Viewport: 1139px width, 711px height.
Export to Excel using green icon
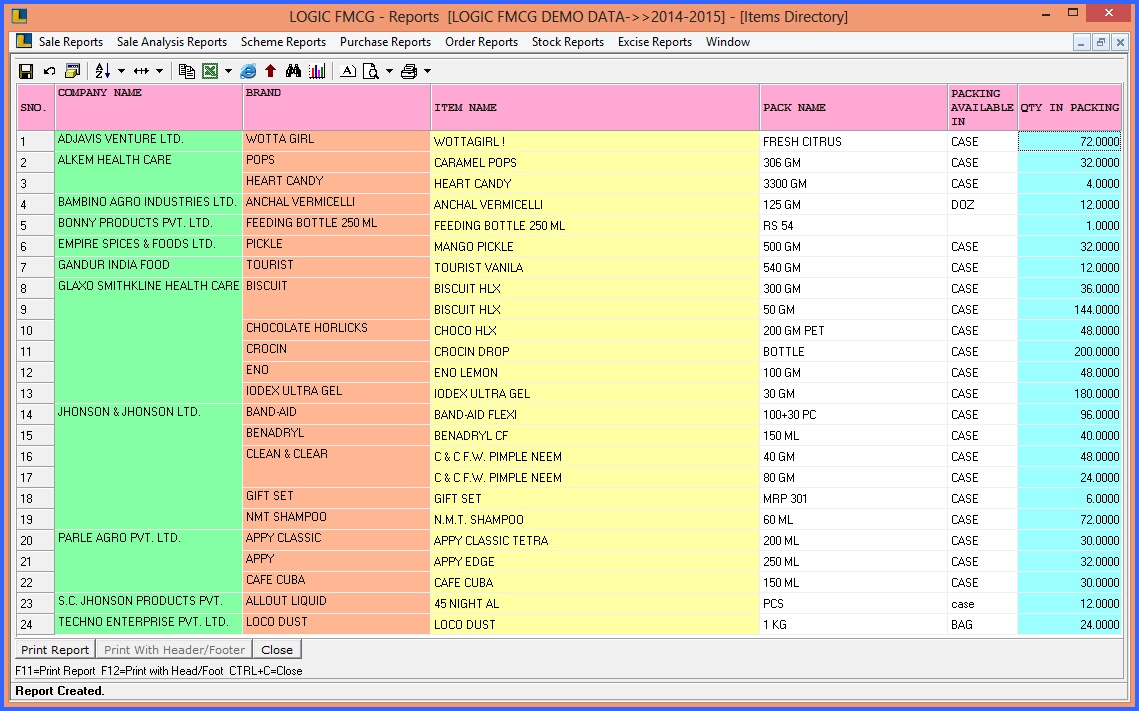coord(210,71)
